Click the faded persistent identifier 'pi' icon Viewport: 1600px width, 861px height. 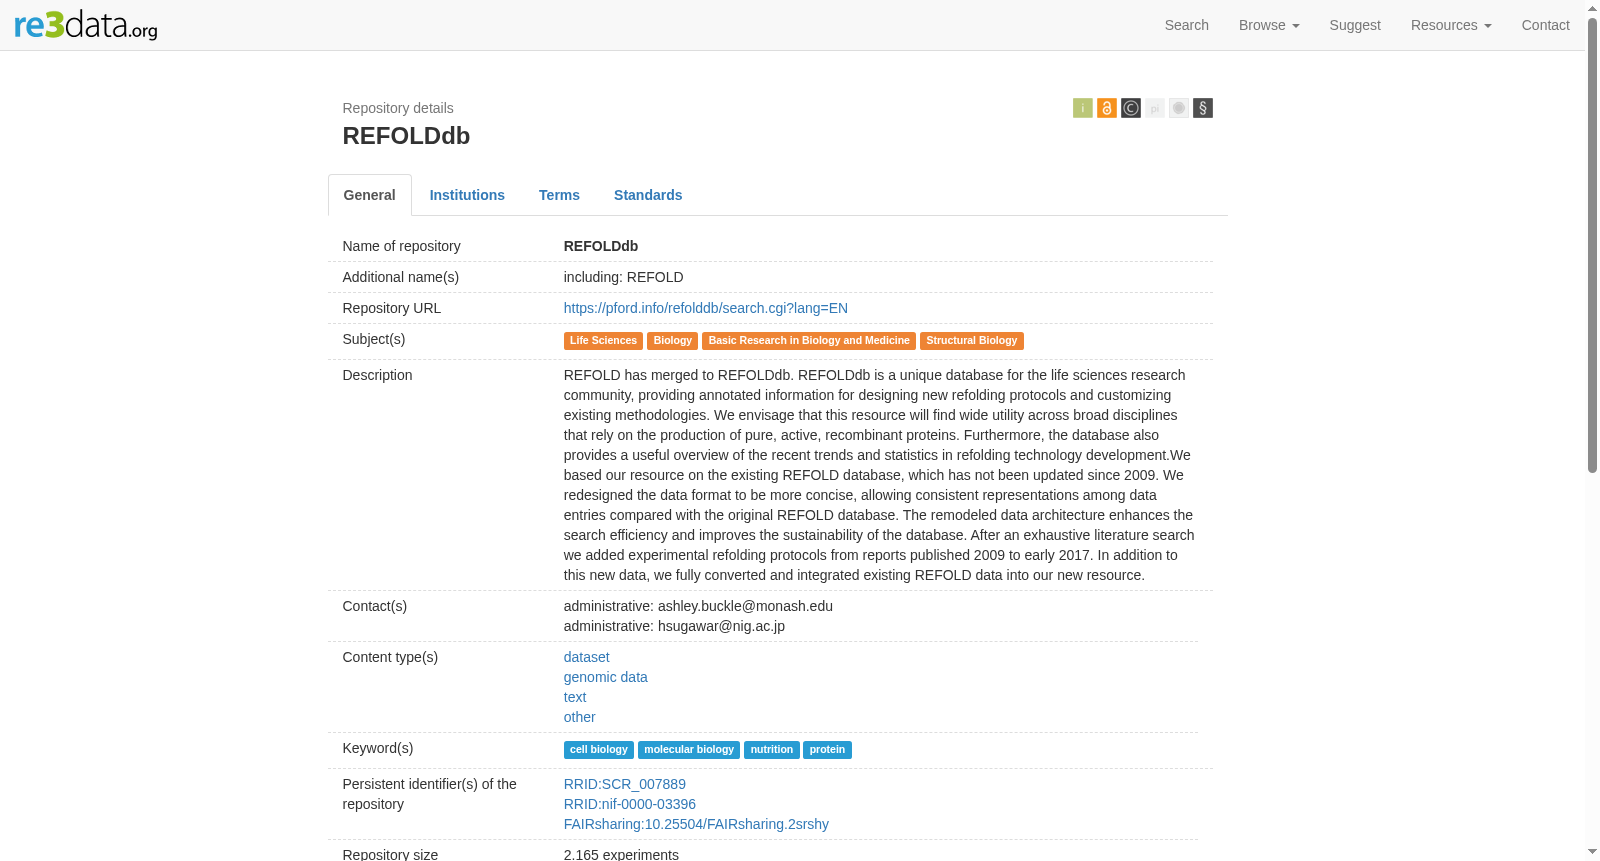click(1155, 108)
